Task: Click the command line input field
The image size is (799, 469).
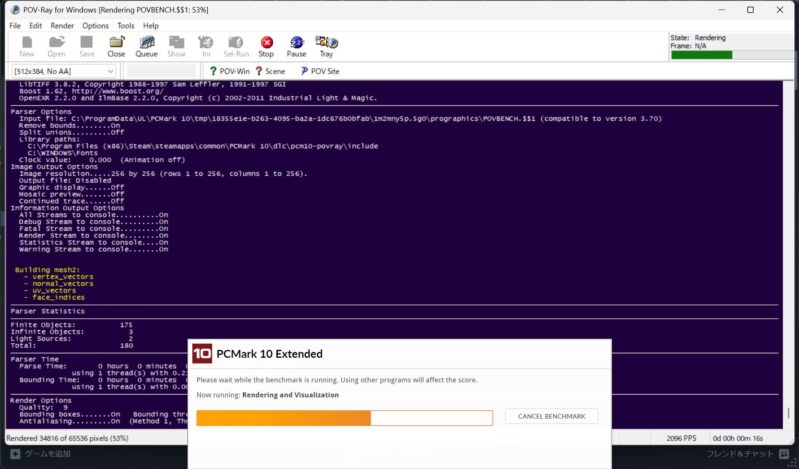Action: coord(161,71)
